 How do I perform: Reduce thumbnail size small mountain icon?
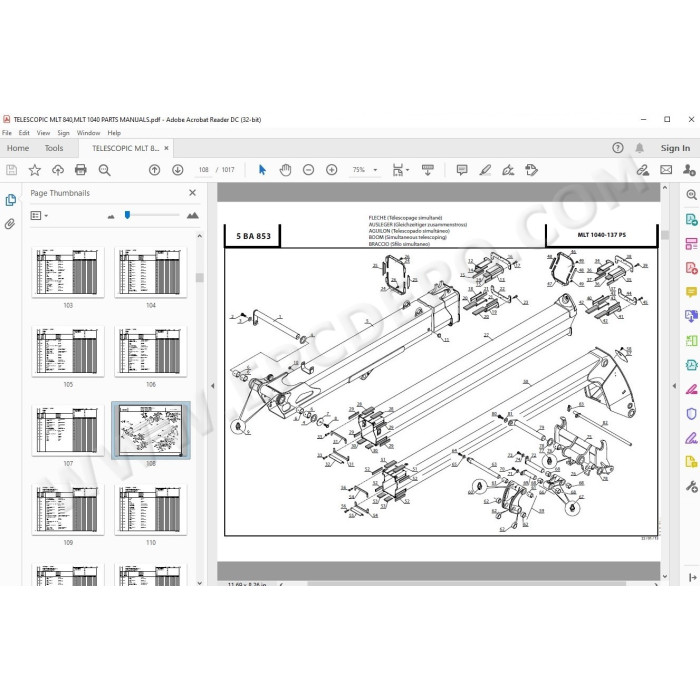click(111, 217)
